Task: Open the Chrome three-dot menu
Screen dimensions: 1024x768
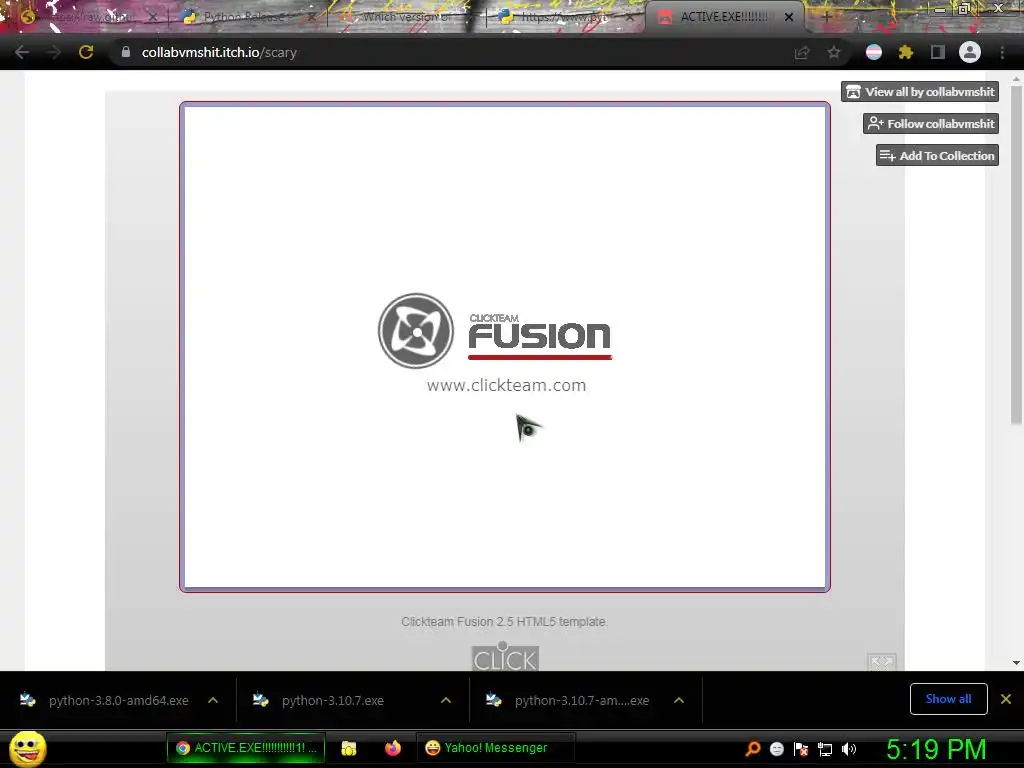Action: [x=1002, y=52]
